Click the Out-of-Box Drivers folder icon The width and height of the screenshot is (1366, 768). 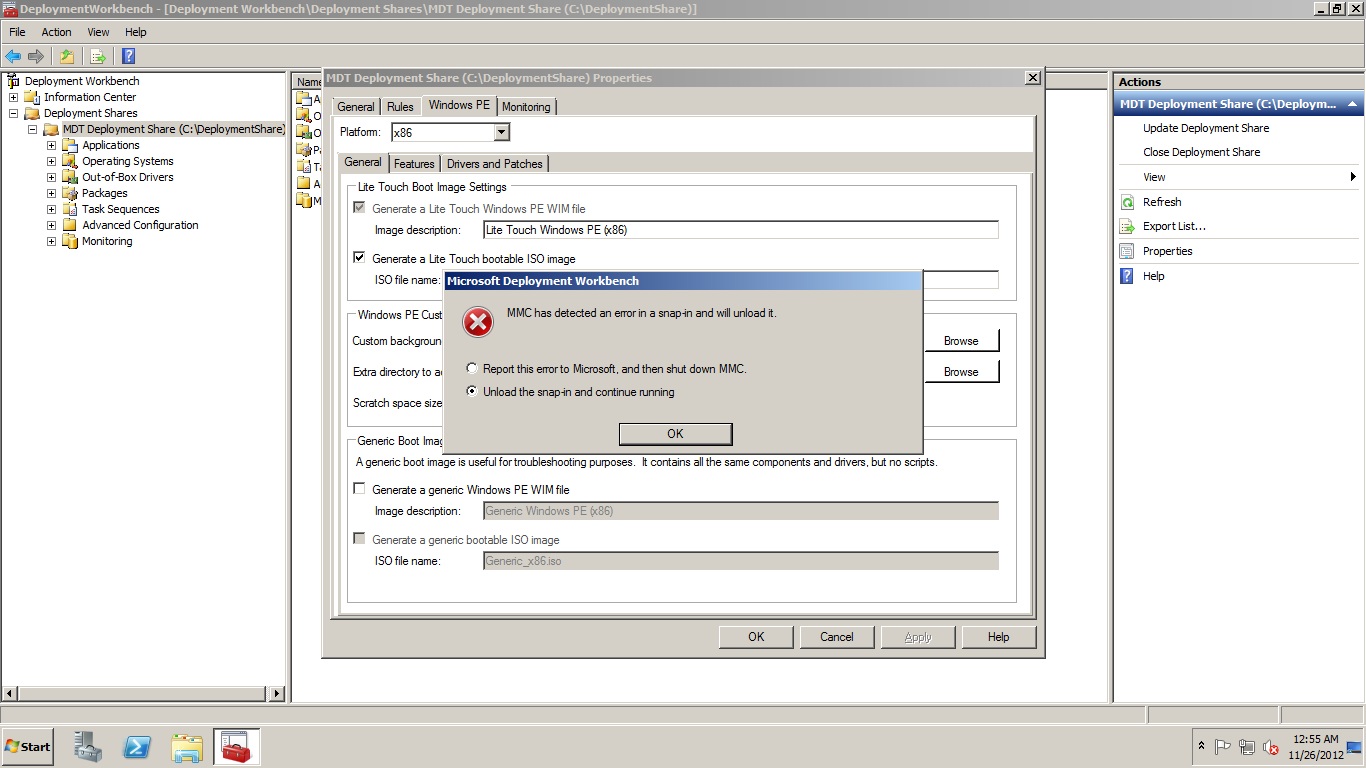point(70,177)
